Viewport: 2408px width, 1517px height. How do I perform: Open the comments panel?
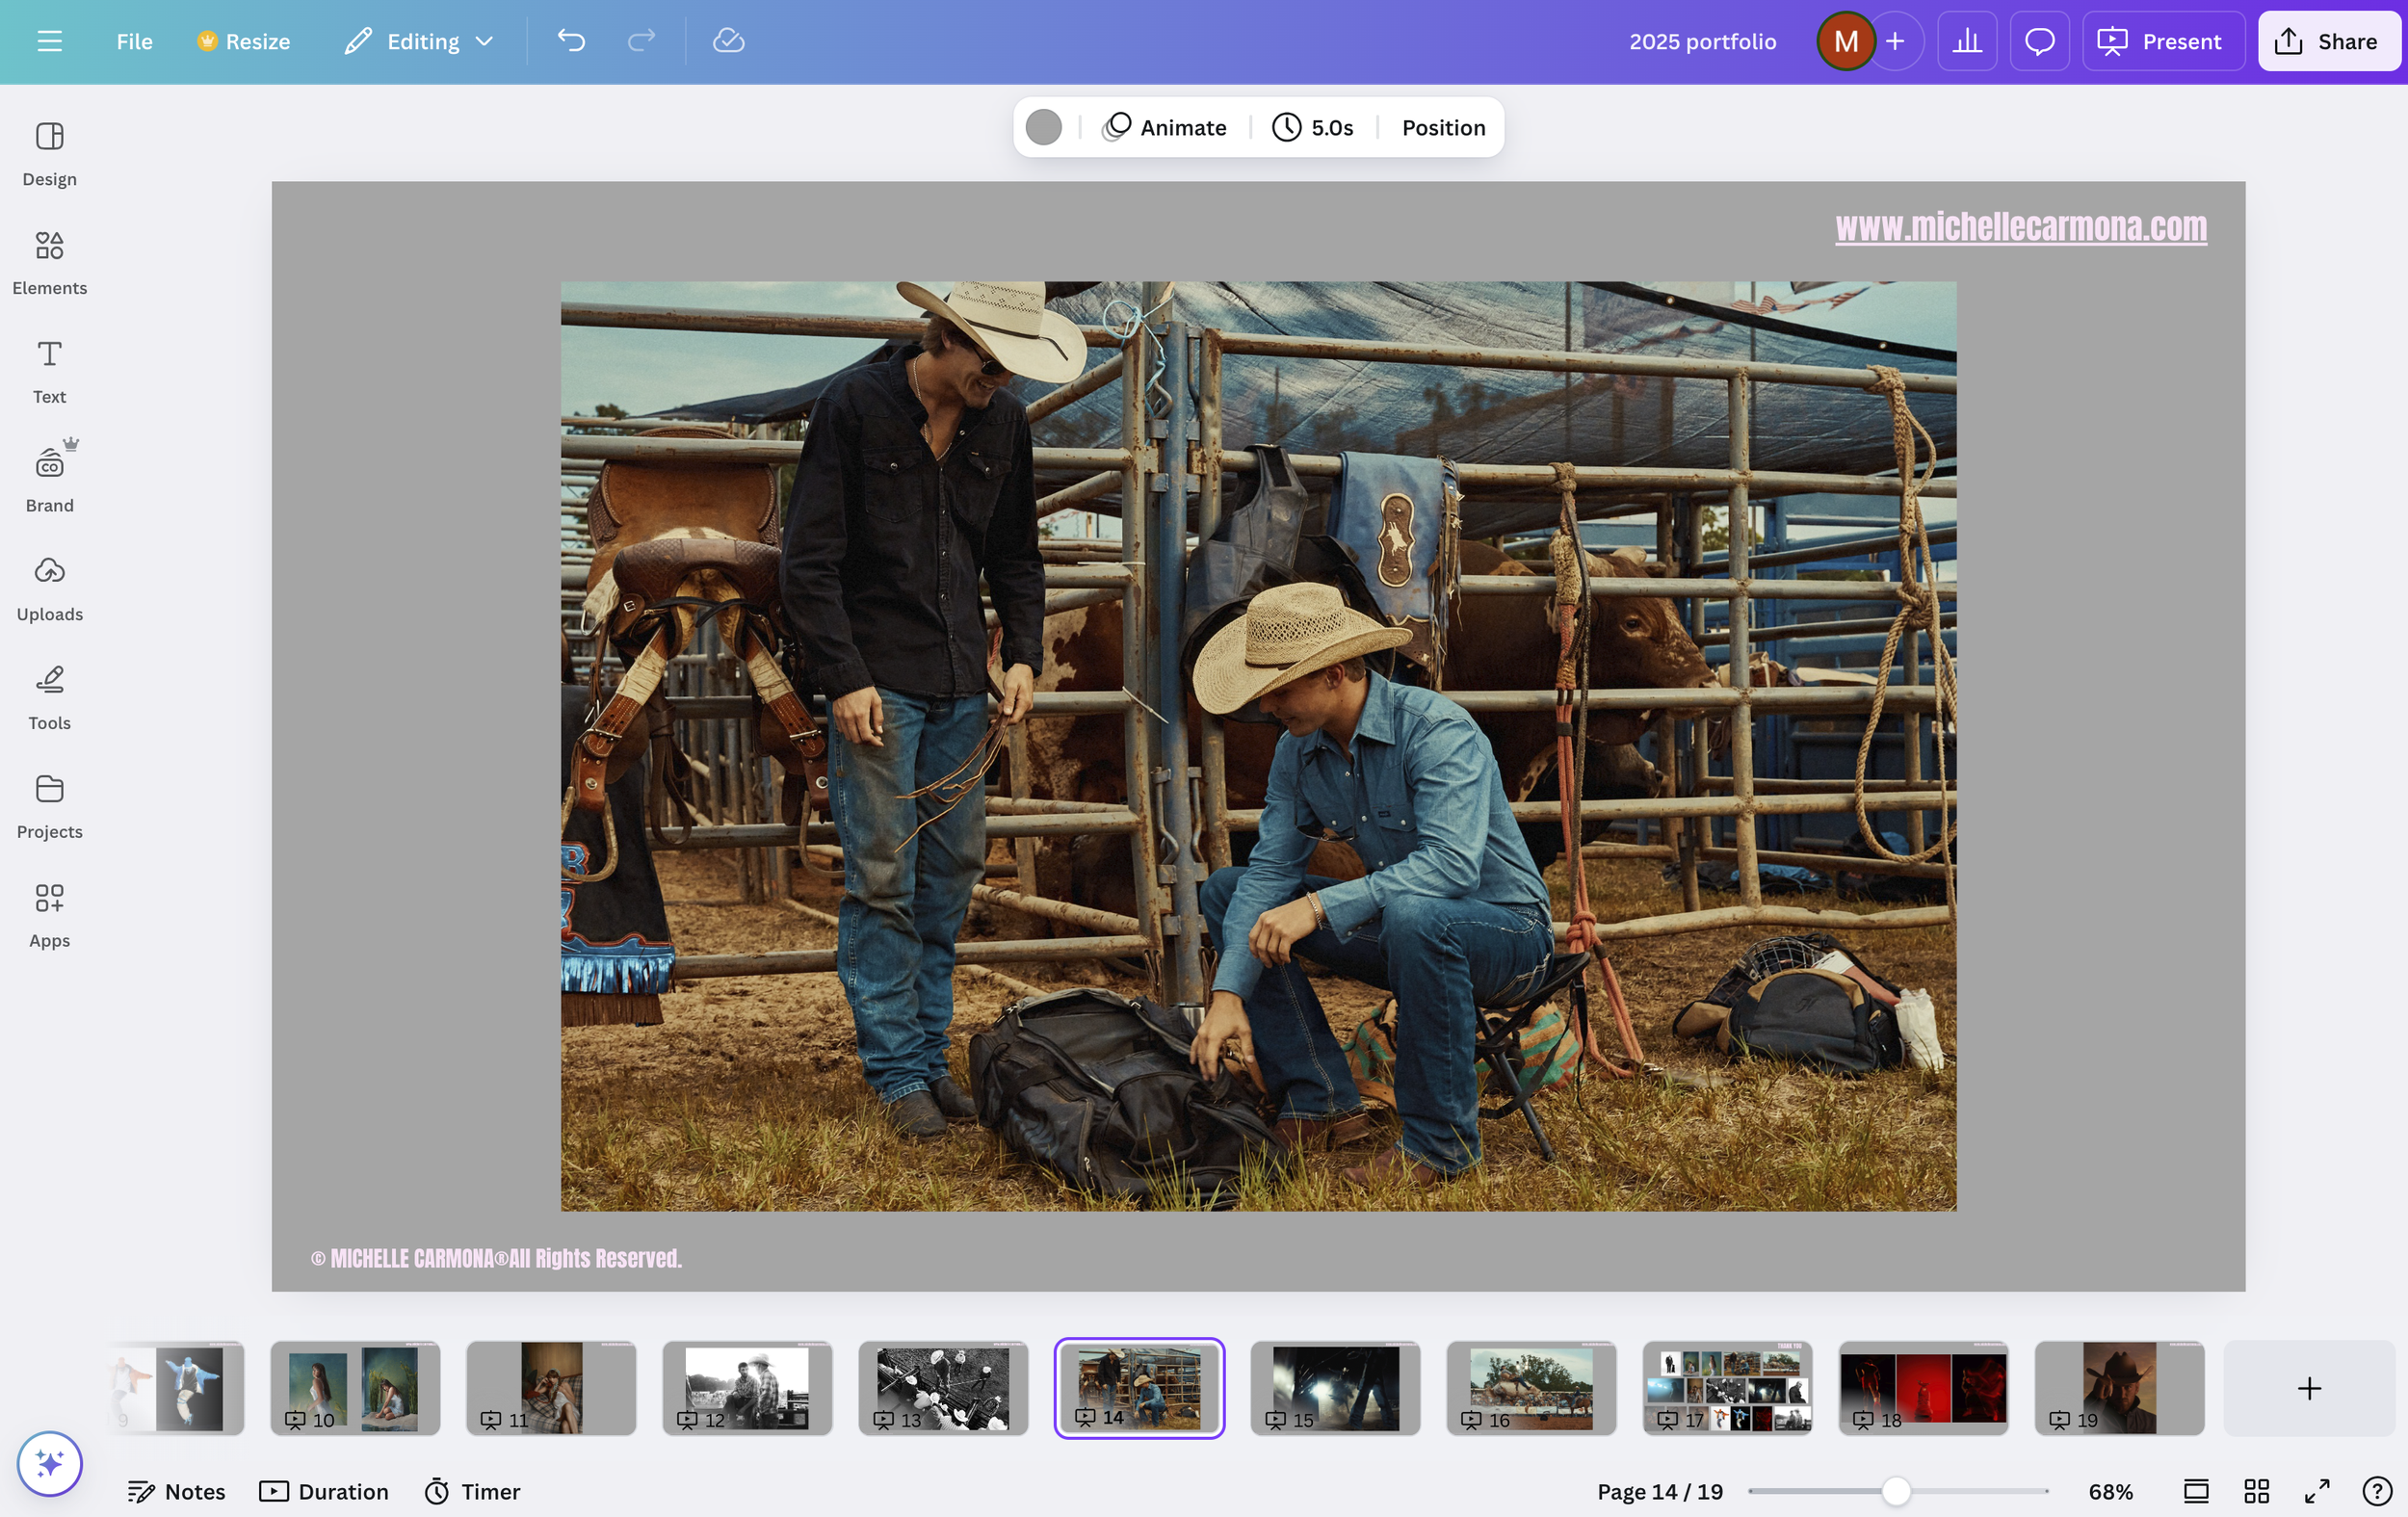click(x=2039, y=41)
